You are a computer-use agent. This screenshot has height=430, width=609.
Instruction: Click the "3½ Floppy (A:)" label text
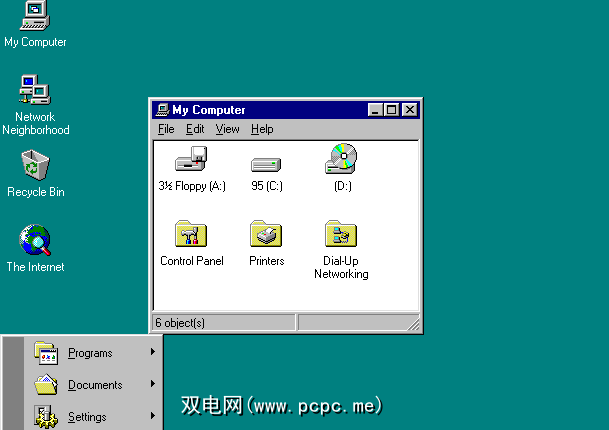192,186
